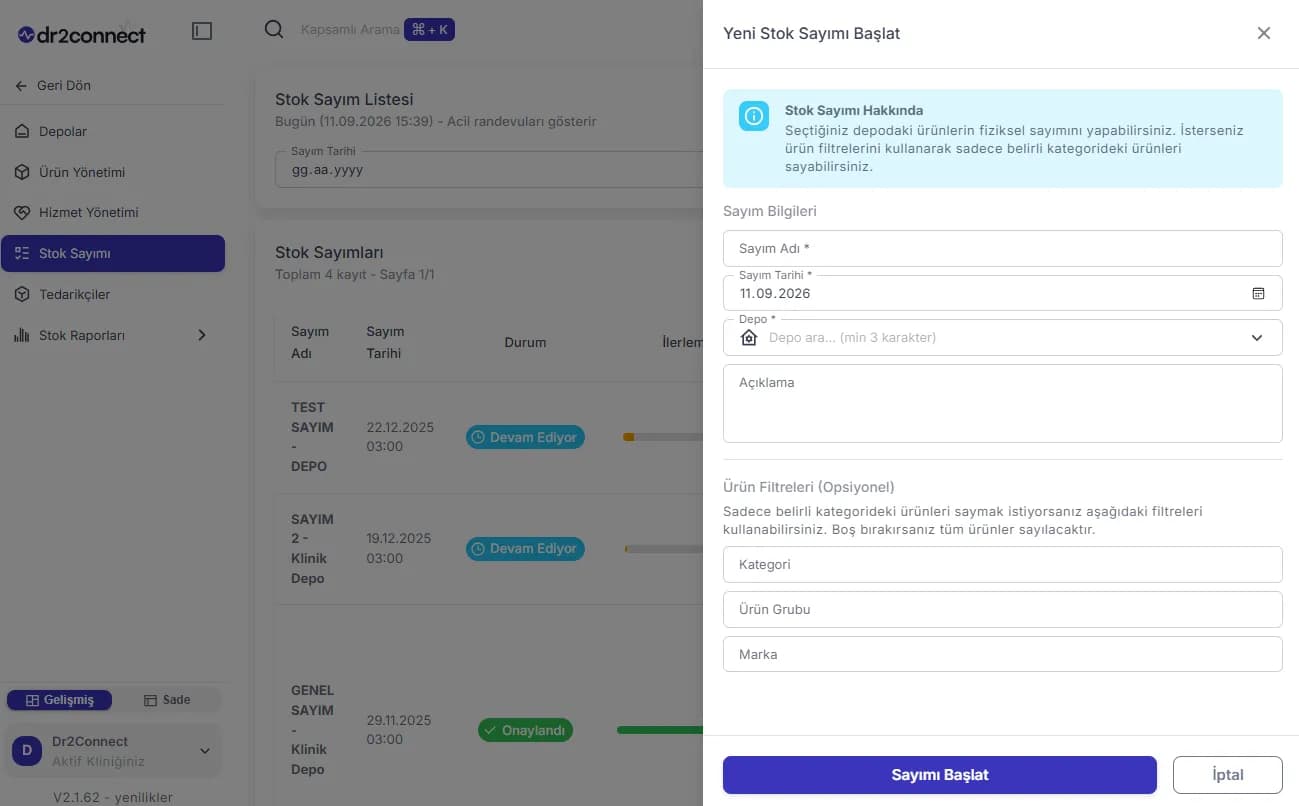Focus the Sayım Adı input field
Screen dimensions: 1299x806
1002,248
